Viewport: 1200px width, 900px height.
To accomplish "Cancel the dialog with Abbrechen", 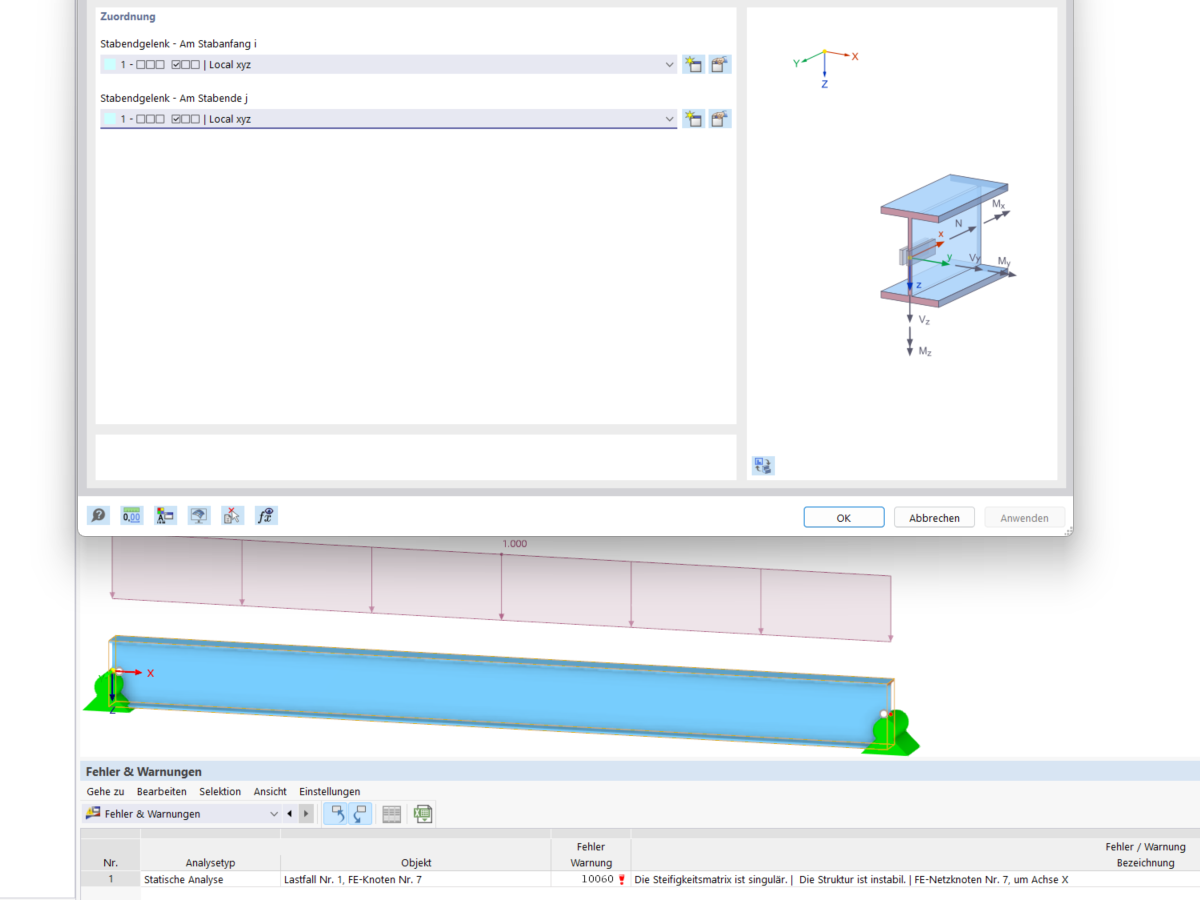I will [x=933, y=517].
